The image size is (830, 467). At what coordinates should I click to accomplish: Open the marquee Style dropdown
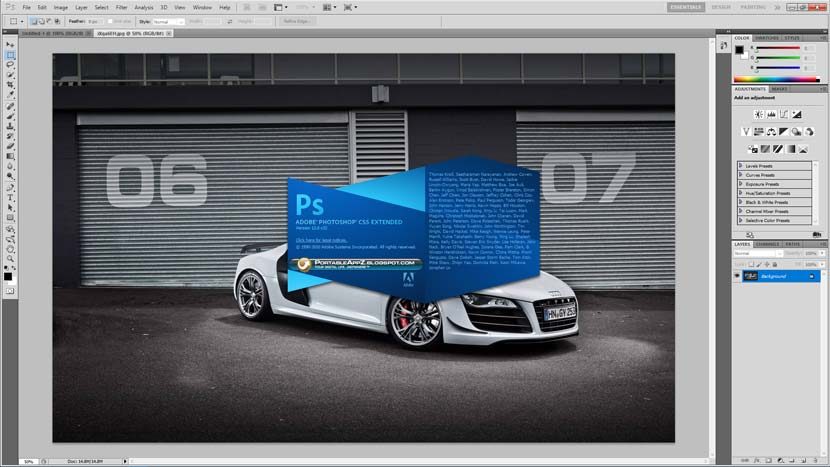coord(168,22)
